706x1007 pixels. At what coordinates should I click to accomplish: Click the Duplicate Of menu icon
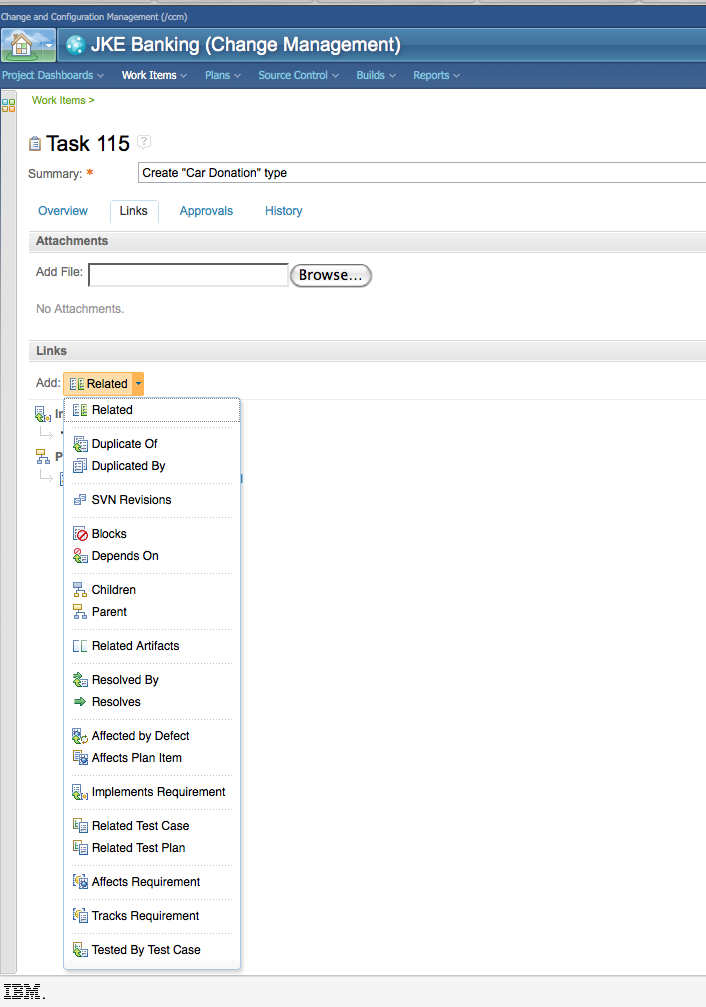point(80,444)
